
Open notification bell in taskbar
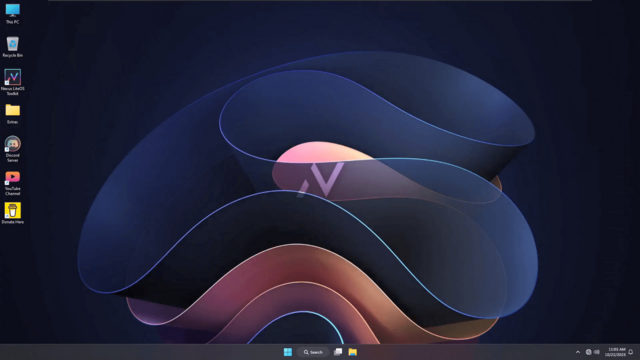(631, 352)
